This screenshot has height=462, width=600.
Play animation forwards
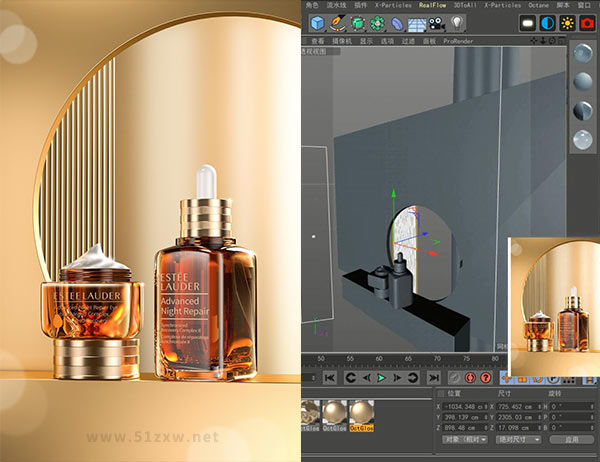pos(381,378)
